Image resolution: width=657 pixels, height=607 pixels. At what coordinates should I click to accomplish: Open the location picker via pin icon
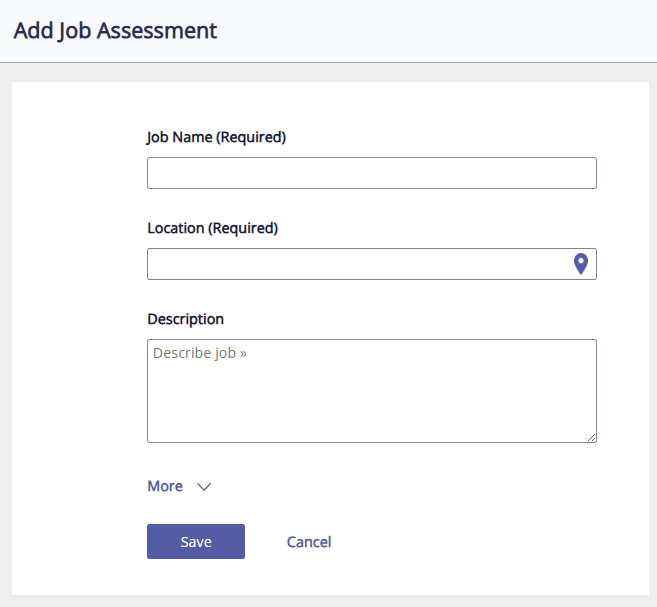(580, 264)
